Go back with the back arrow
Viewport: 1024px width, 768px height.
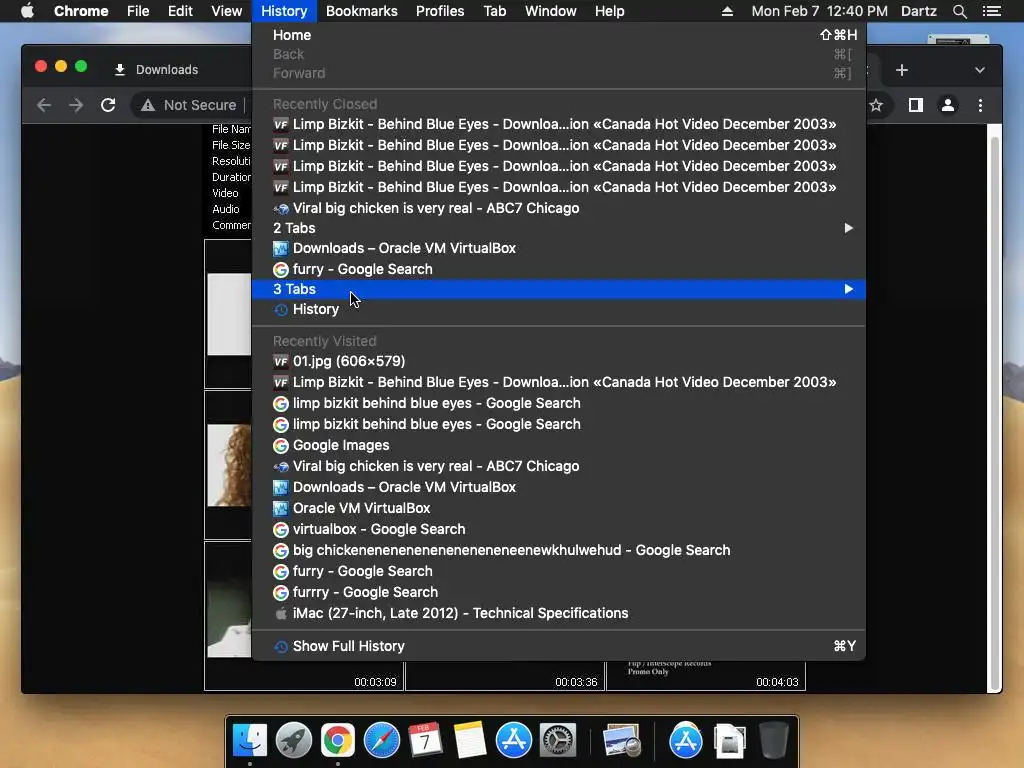[44, 105]
